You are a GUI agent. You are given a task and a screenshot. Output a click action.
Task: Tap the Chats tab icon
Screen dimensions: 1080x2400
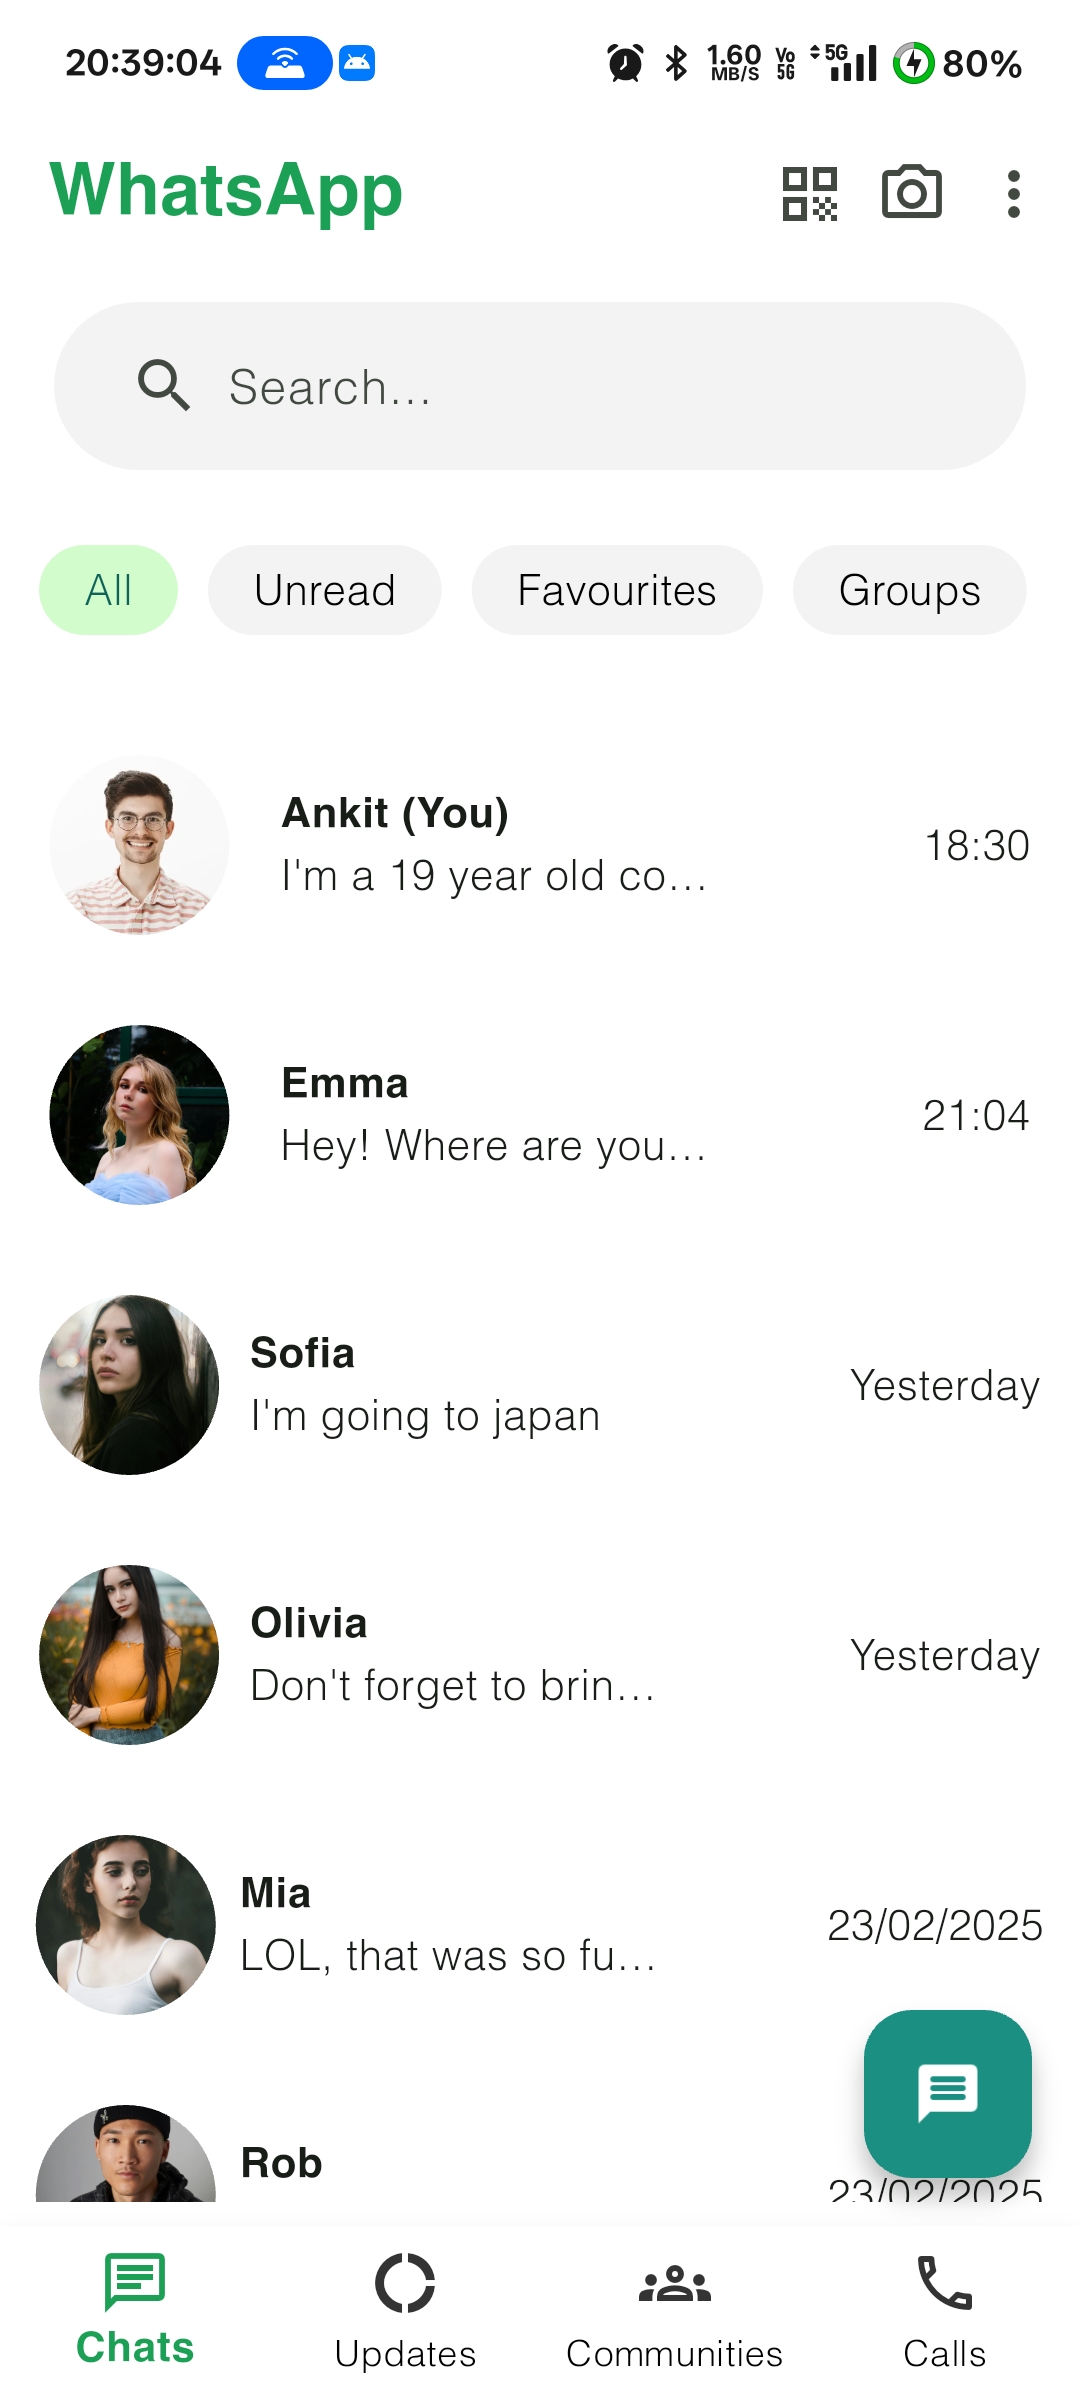(135, 2282)
